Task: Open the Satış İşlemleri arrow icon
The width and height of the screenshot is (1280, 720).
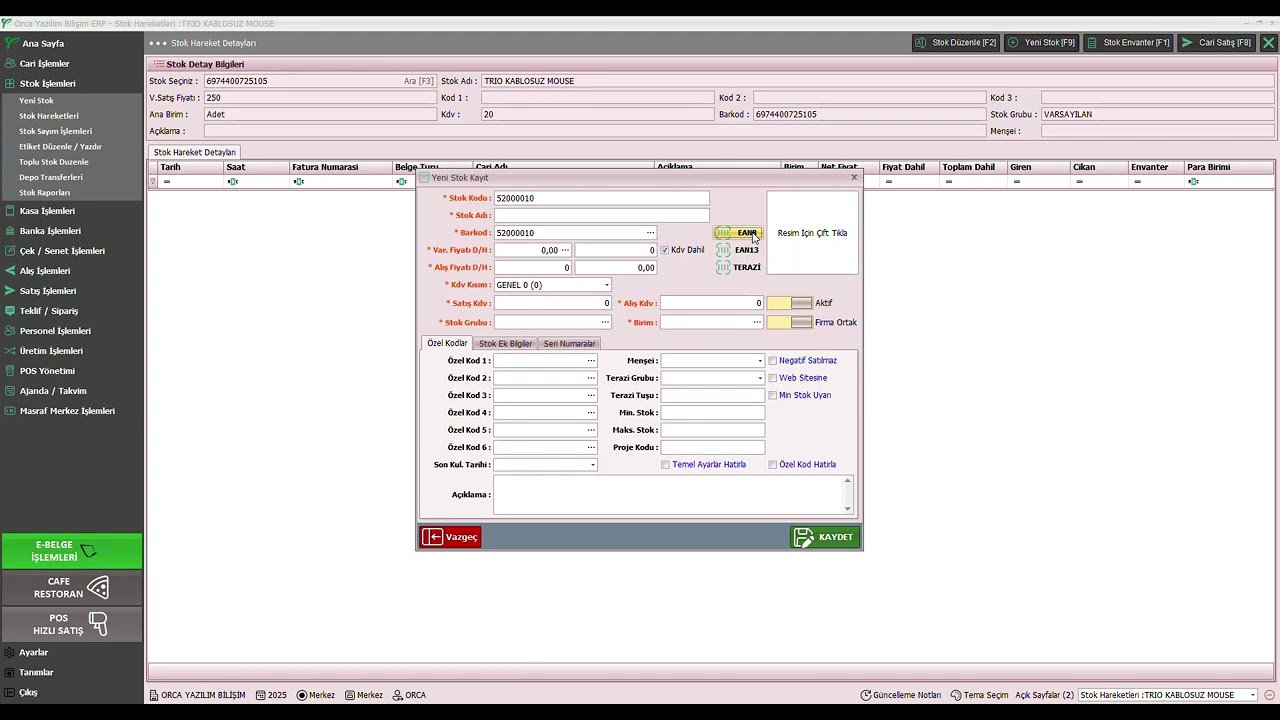Action: click(x=10, y=291)
